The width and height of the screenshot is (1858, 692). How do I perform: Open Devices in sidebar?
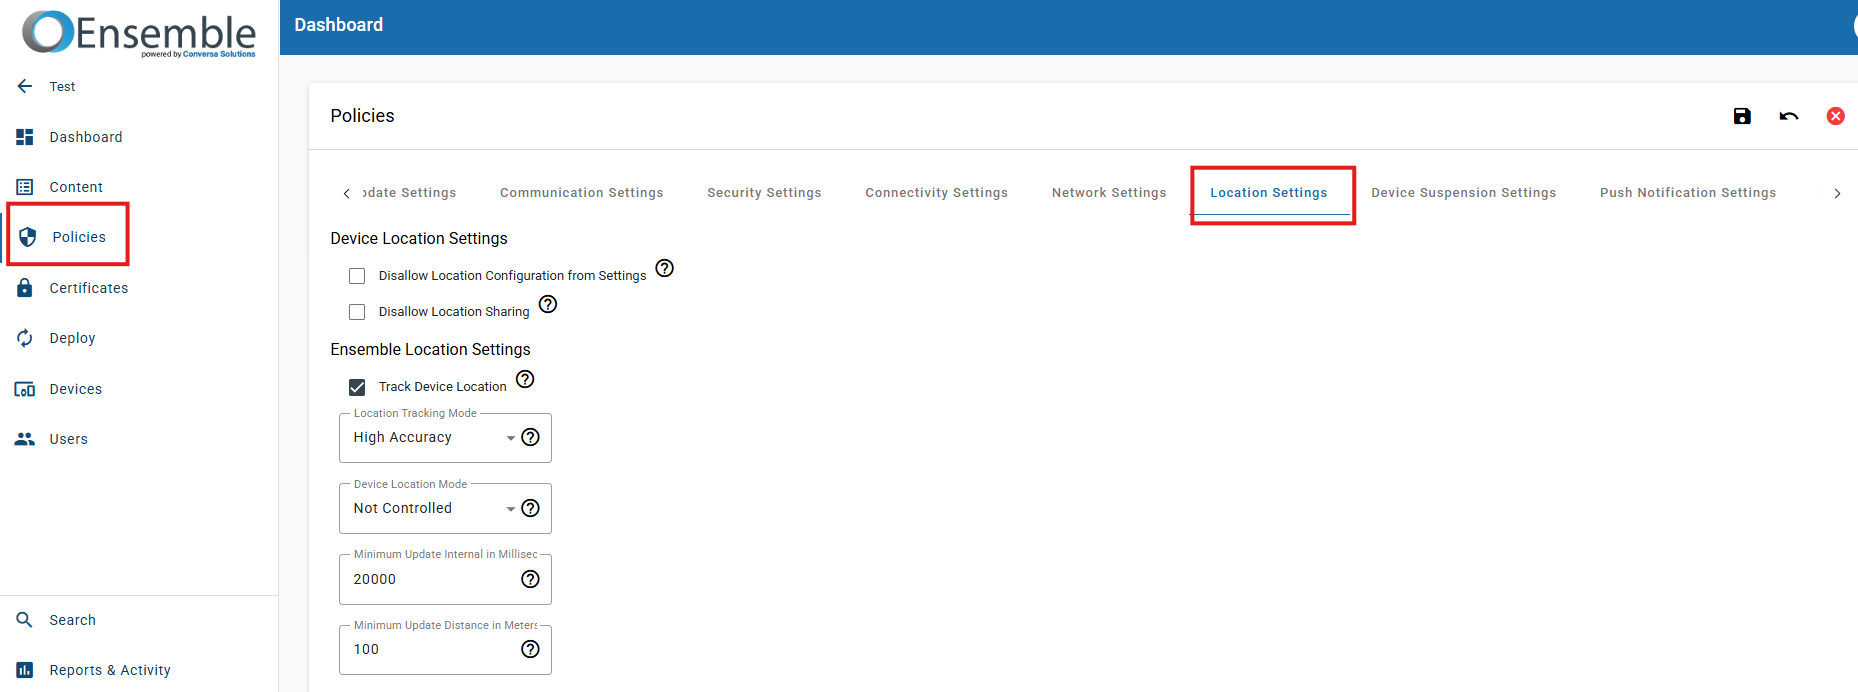(76, 389)
